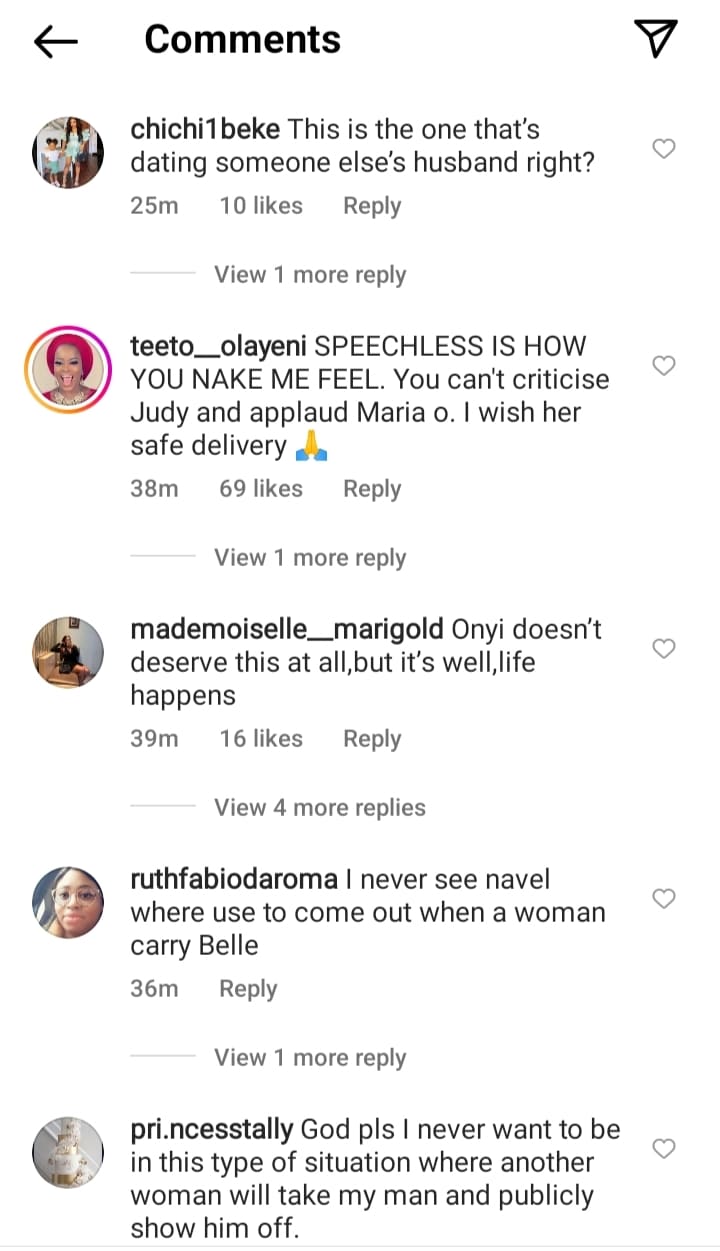View 4 more replies under mademoiselle__marigold

pyautogui.click(x=320, y=808)
